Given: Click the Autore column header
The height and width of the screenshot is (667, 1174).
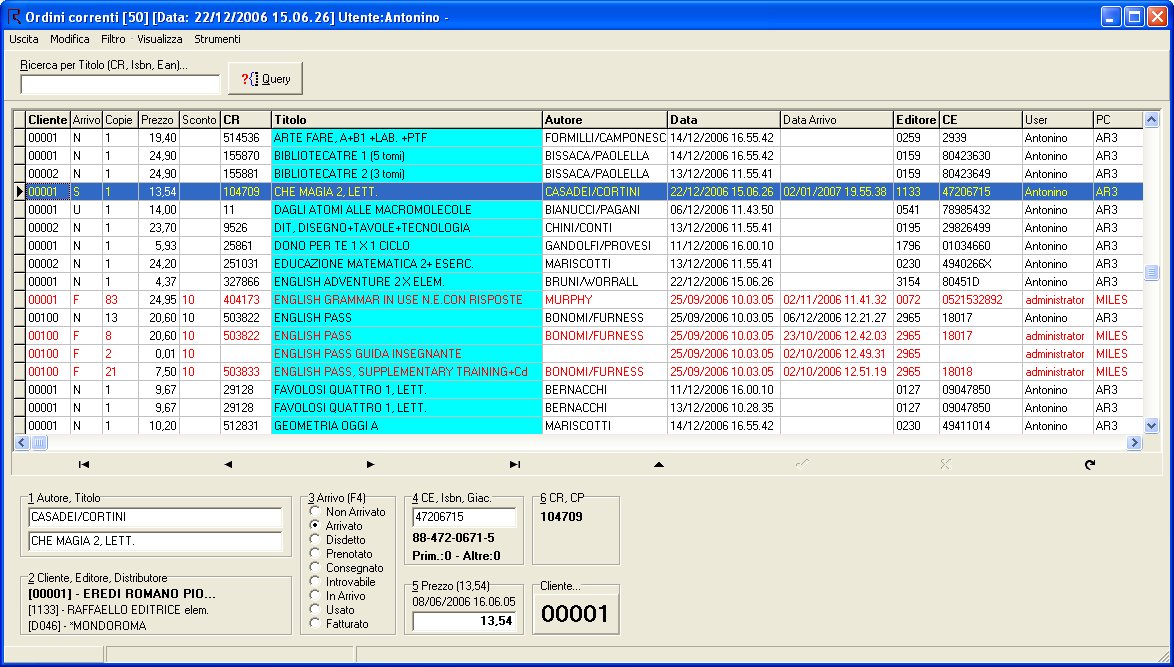Looking at the screenshot, I should tap(605, 120).
